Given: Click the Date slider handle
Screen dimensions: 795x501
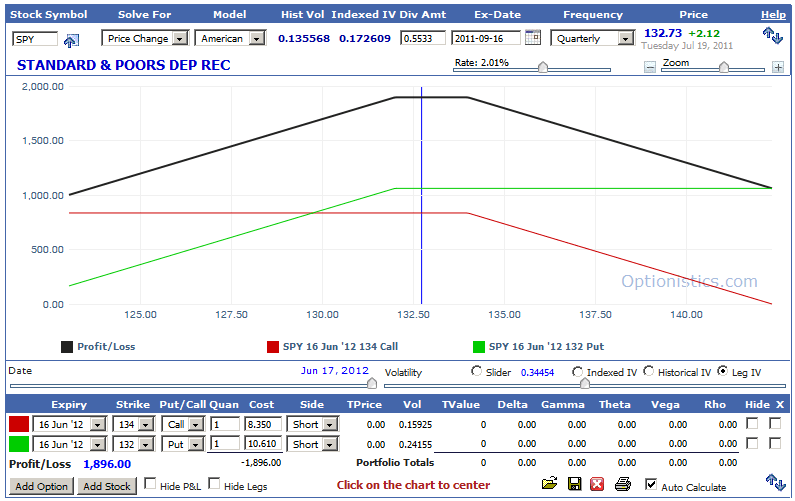Looking at the screenshot, I should coord(372,383).
